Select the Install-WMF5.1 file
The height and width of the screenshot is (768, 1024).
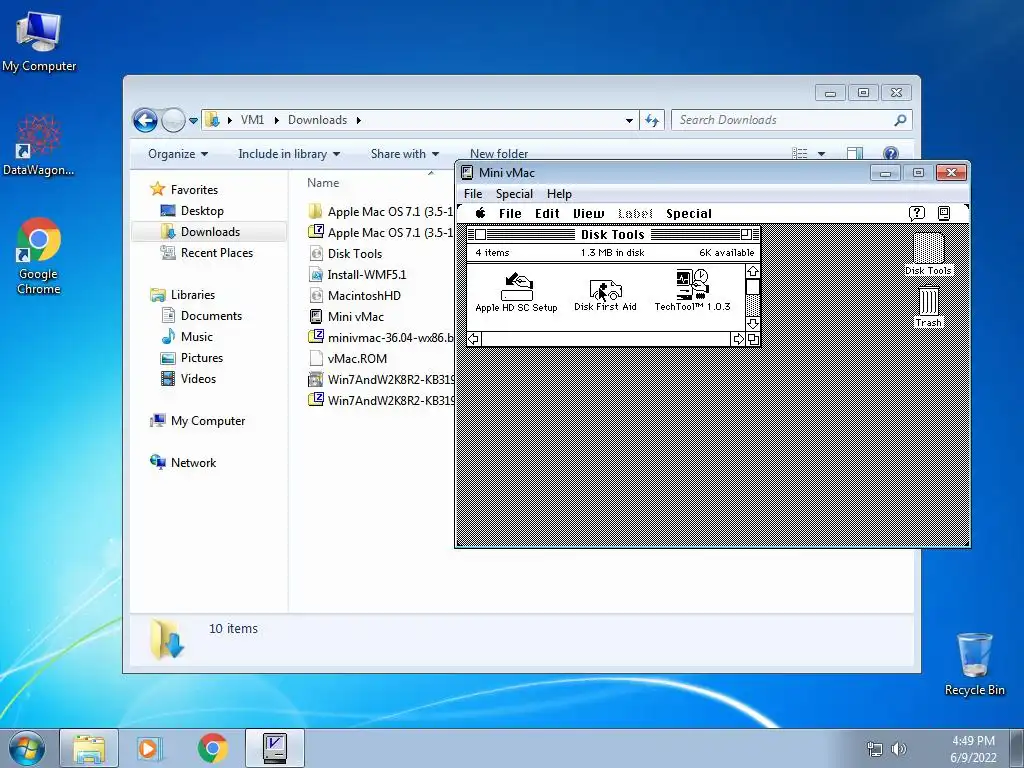coord(366,275)
